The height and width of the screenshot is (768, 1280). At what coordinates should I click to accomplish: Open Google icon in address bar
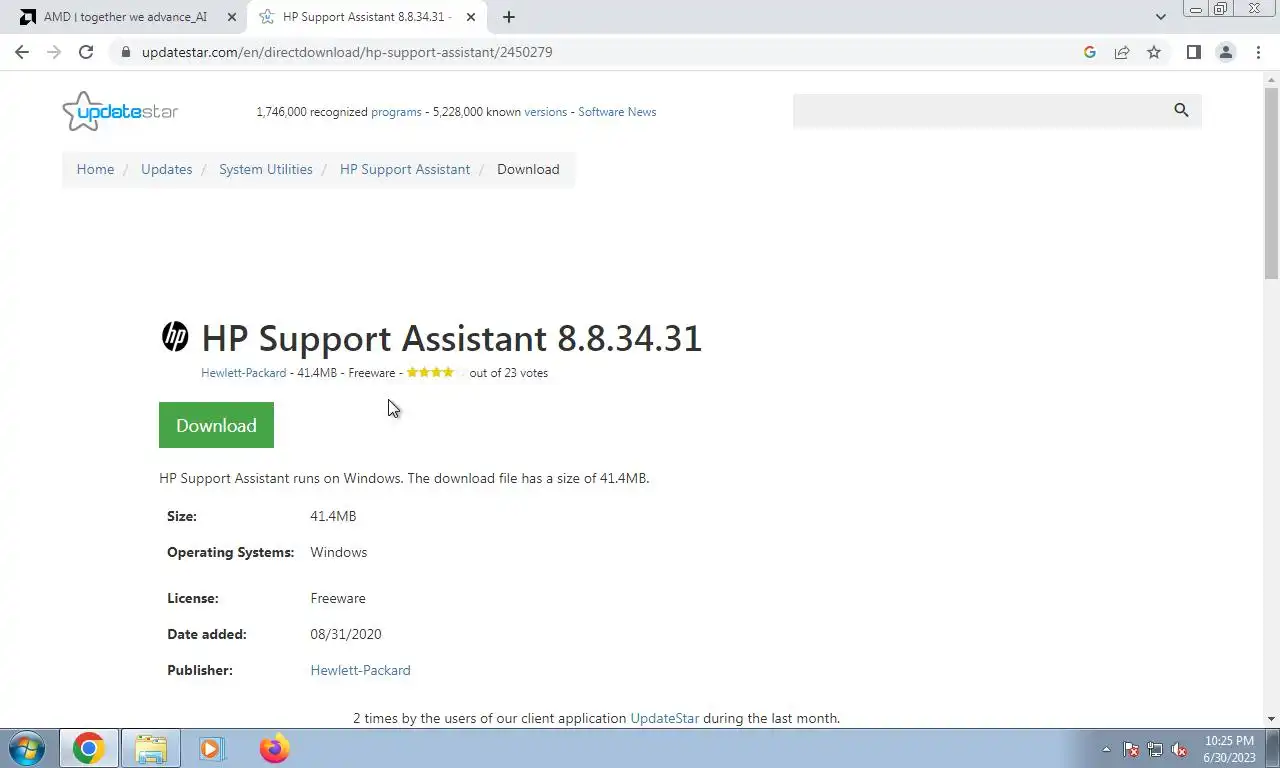pos(1090,52)
